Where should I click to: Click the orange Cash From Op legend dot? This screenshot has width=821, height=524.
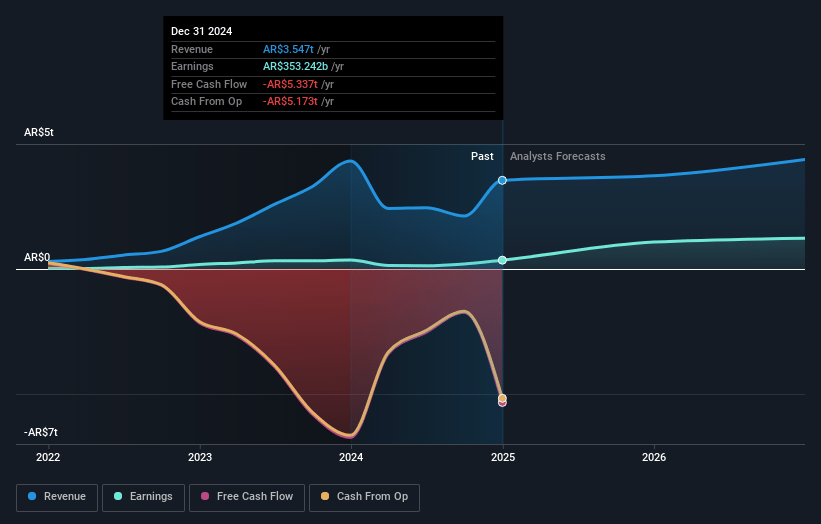[325, 496]
